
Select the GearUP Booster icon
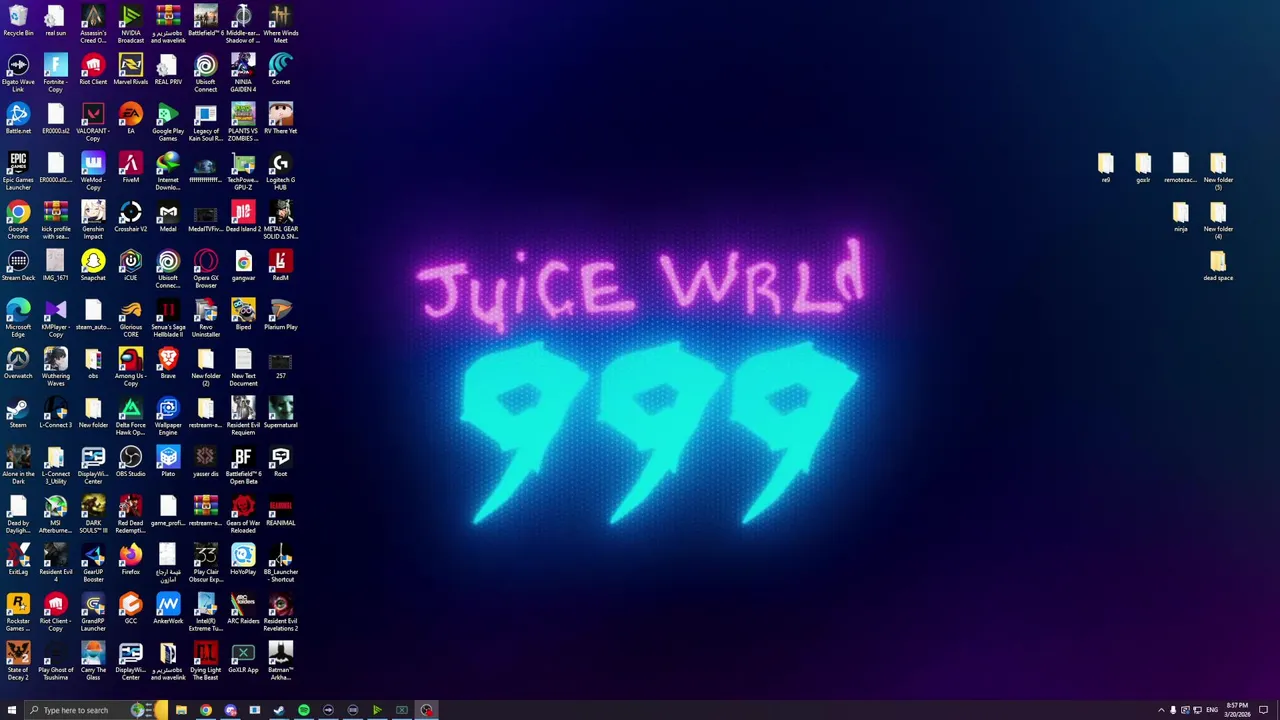click(93, 563)
